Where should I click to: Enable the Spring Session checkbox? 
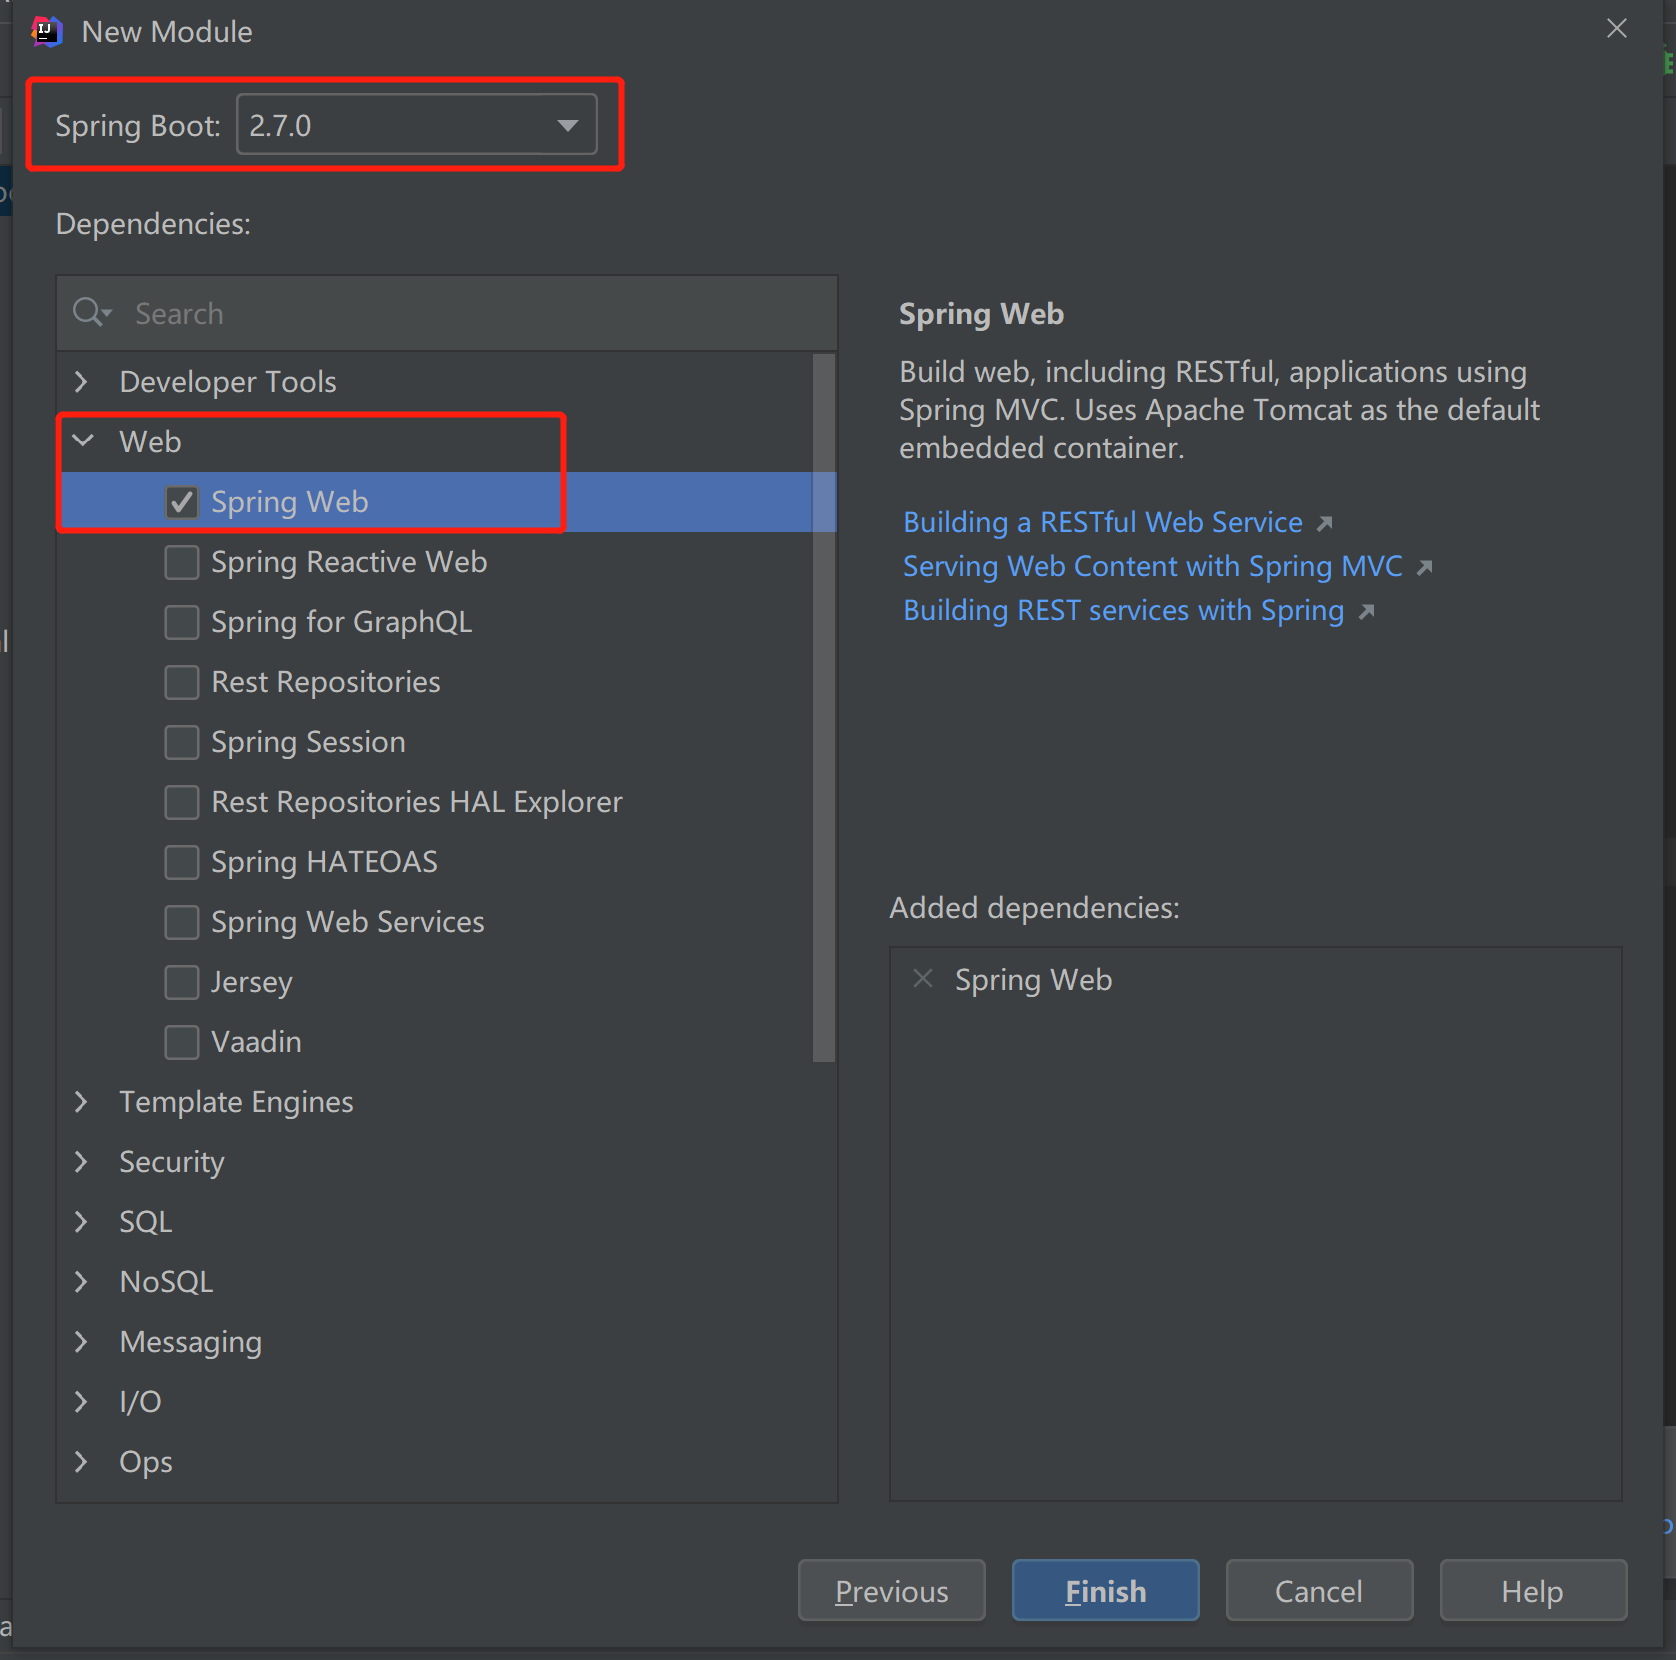(x=181, y=742)
